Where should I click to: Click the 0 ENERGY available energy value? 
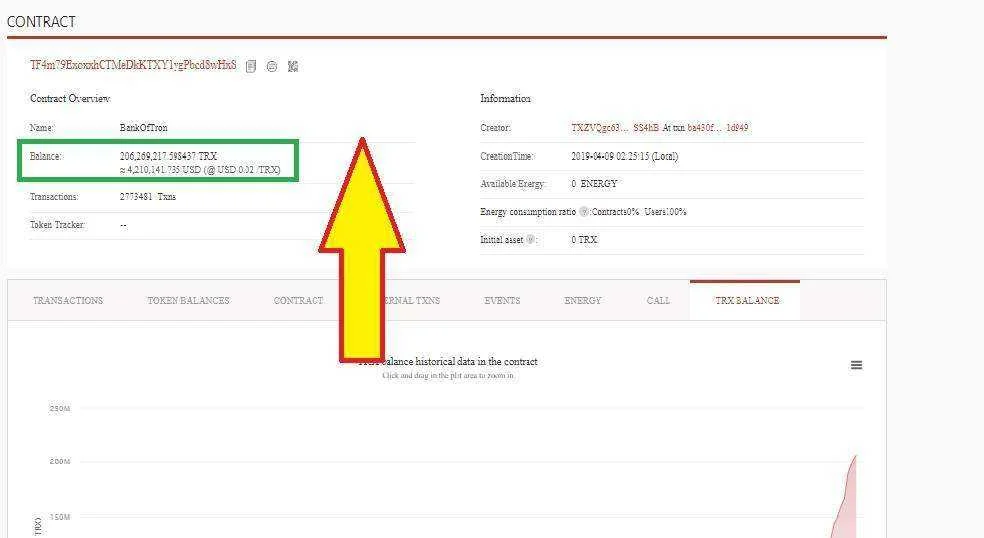[594, 184]
